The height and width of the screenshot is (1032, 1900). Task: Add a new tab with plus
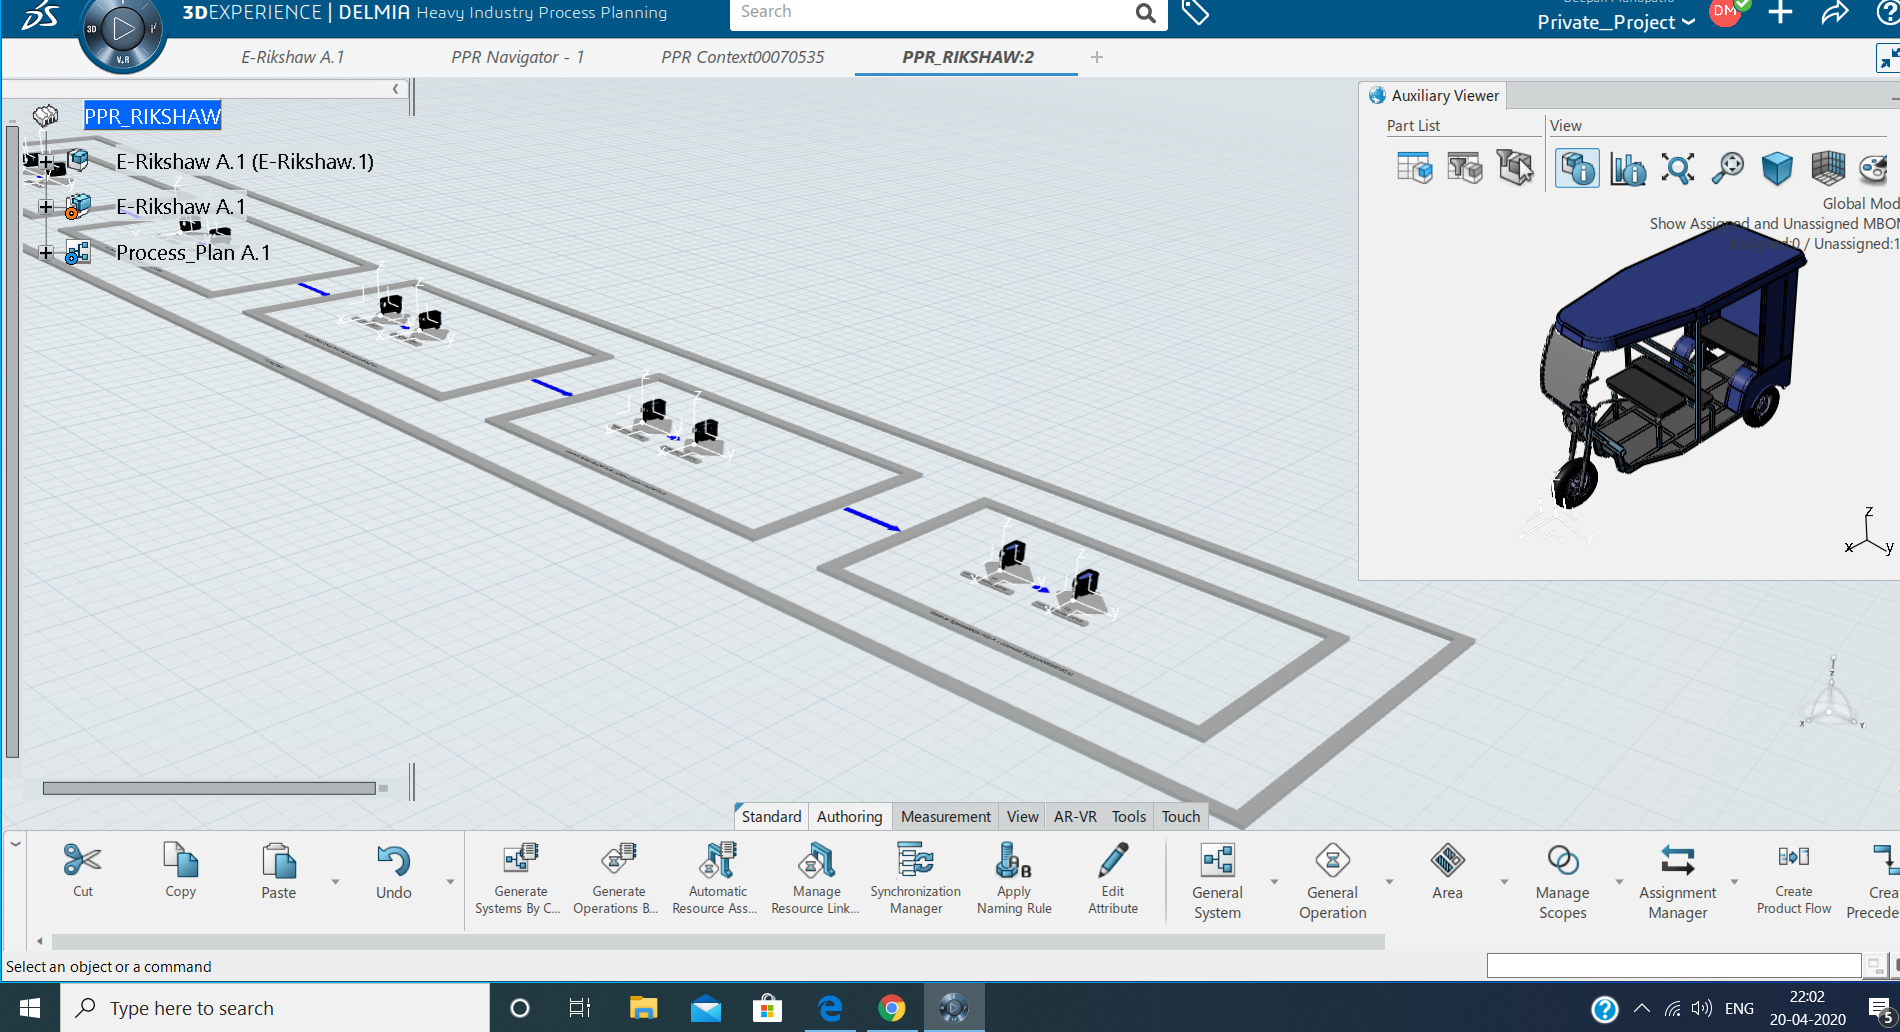click(x=1097, y=57)
